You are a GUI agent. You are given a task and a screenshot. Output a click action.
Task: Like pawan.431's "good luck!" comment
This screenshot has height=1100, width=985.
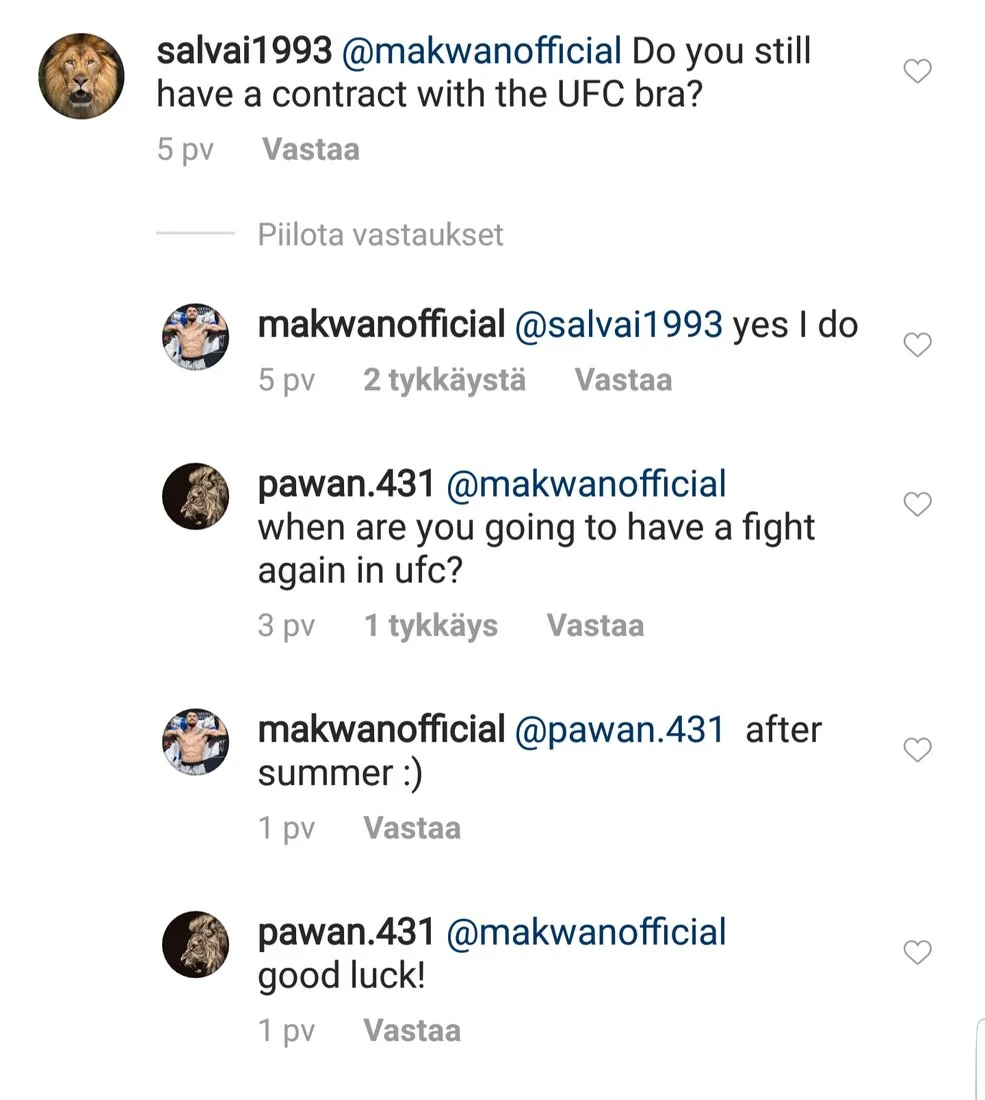917,953
